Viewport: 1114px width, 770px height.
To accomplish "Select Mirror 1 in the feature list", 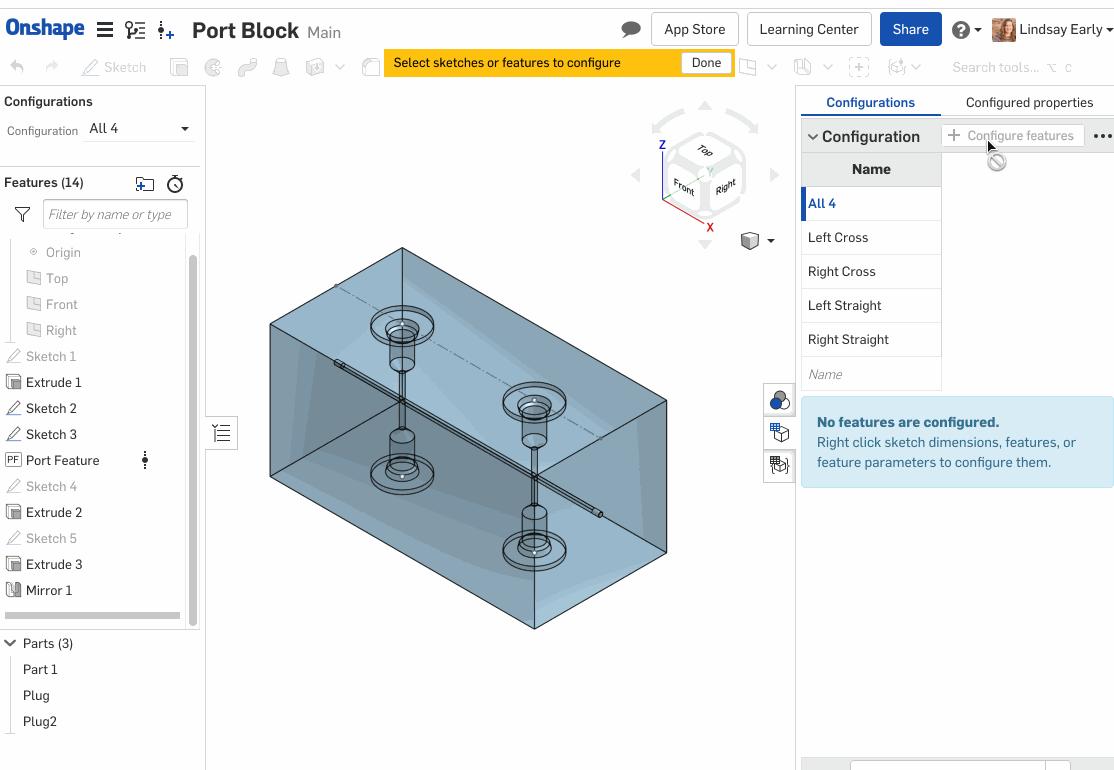I will click(x=49, y=590).
